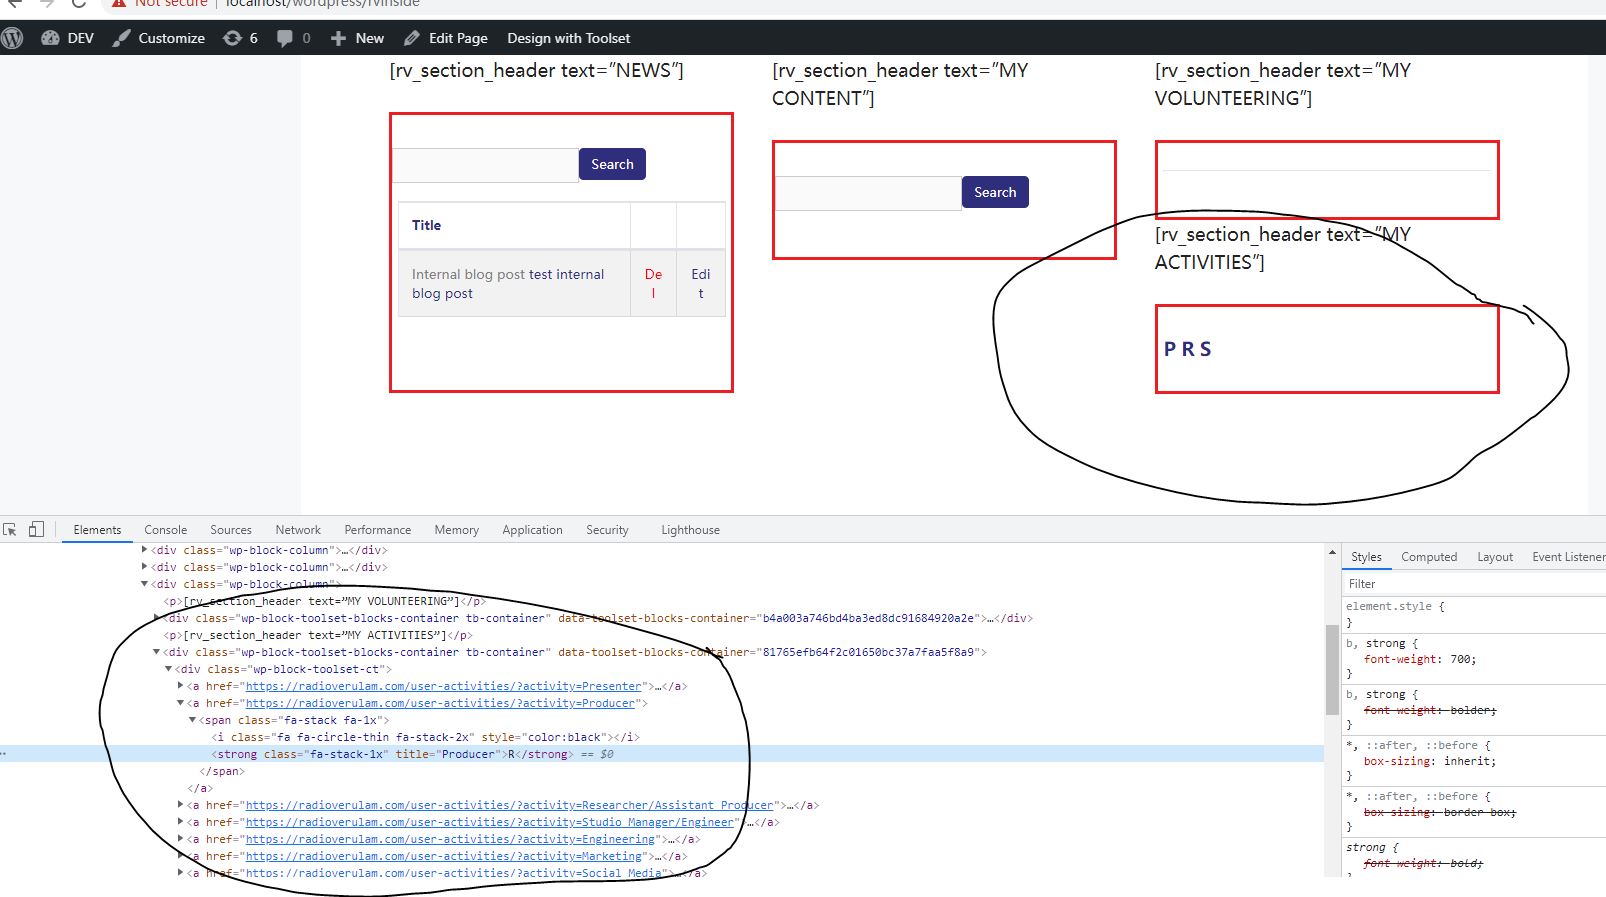This screenshot has width=1606, height=897.
Task: Collapse the activity=Producer anchor node
Action: 181,703
